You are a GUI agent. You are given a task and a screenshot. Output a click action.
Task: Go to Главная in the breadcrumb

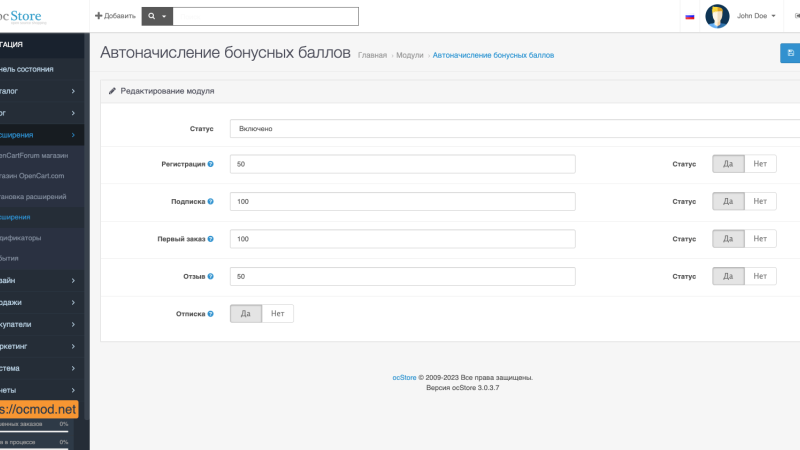(372, 55)
